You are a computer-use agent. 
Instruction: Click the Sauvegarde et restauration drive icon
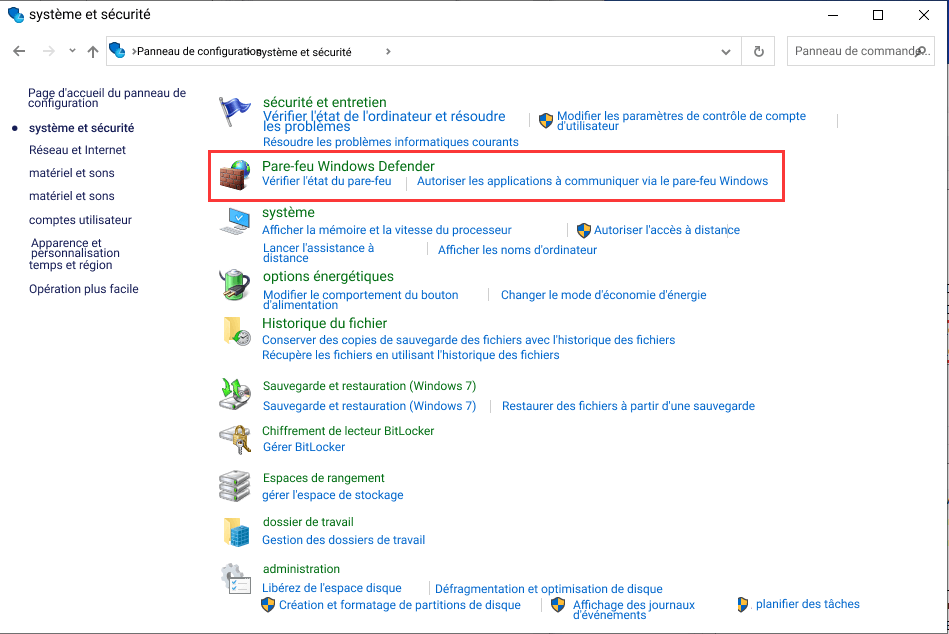click(235, 394)
